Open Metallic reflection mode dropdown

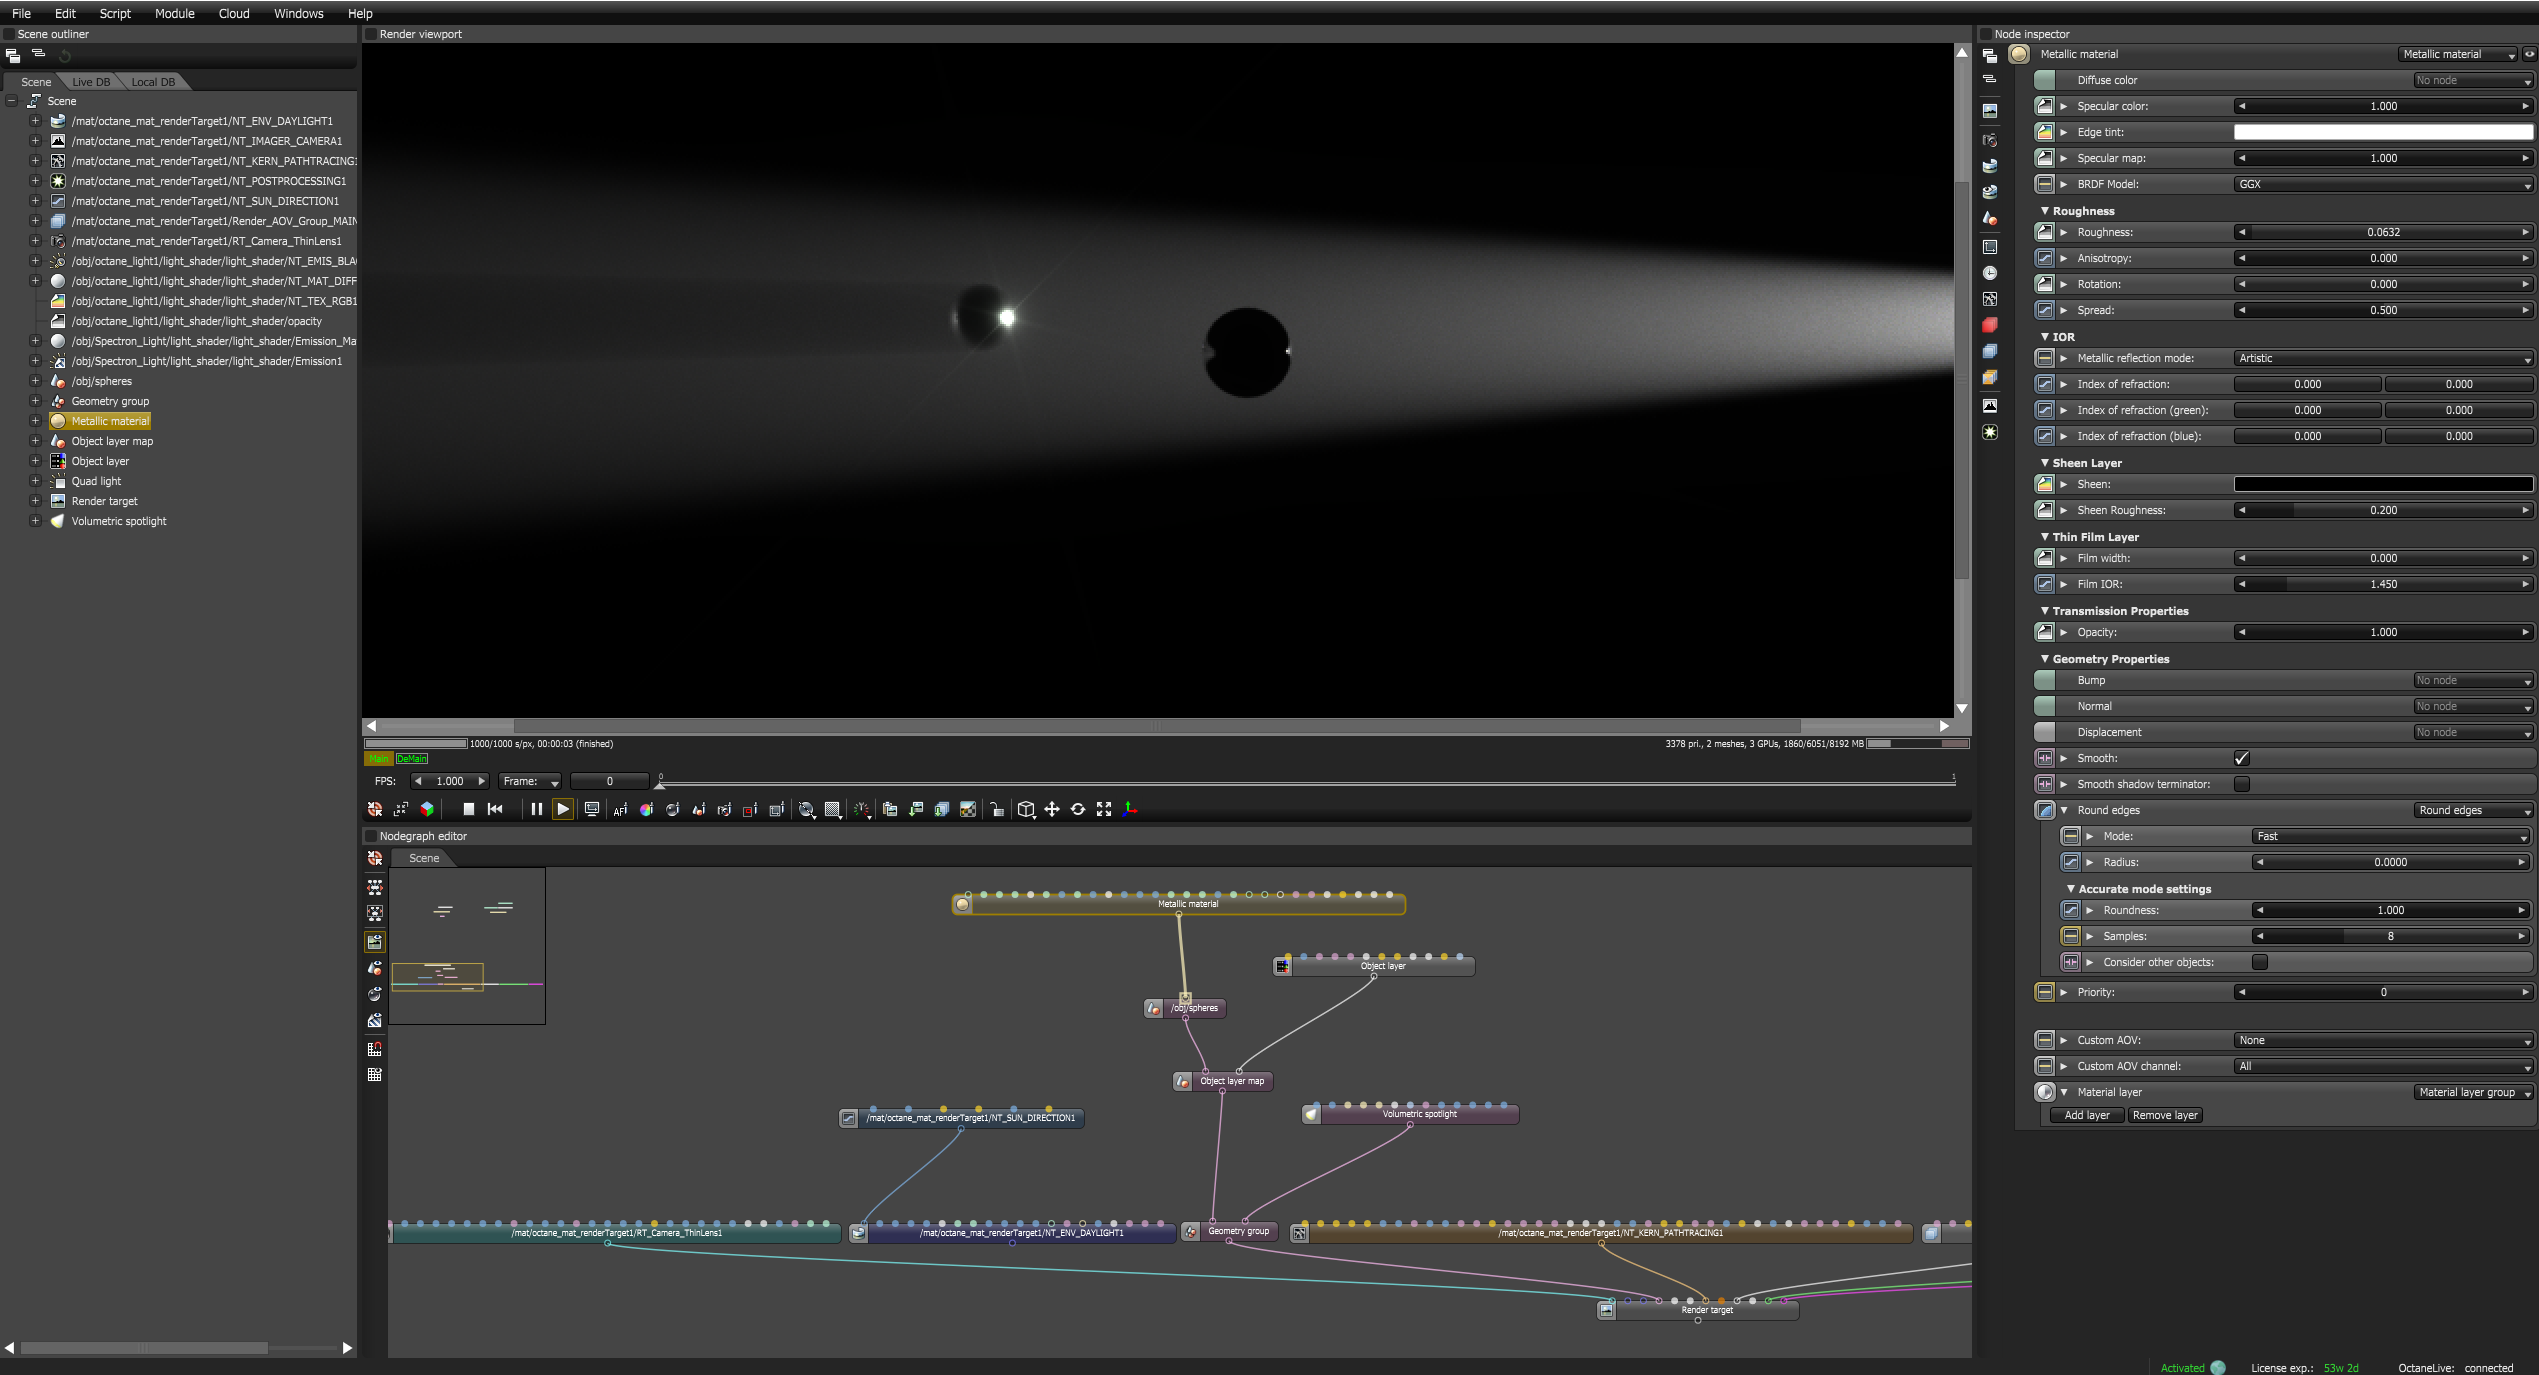click(2382, 358)
